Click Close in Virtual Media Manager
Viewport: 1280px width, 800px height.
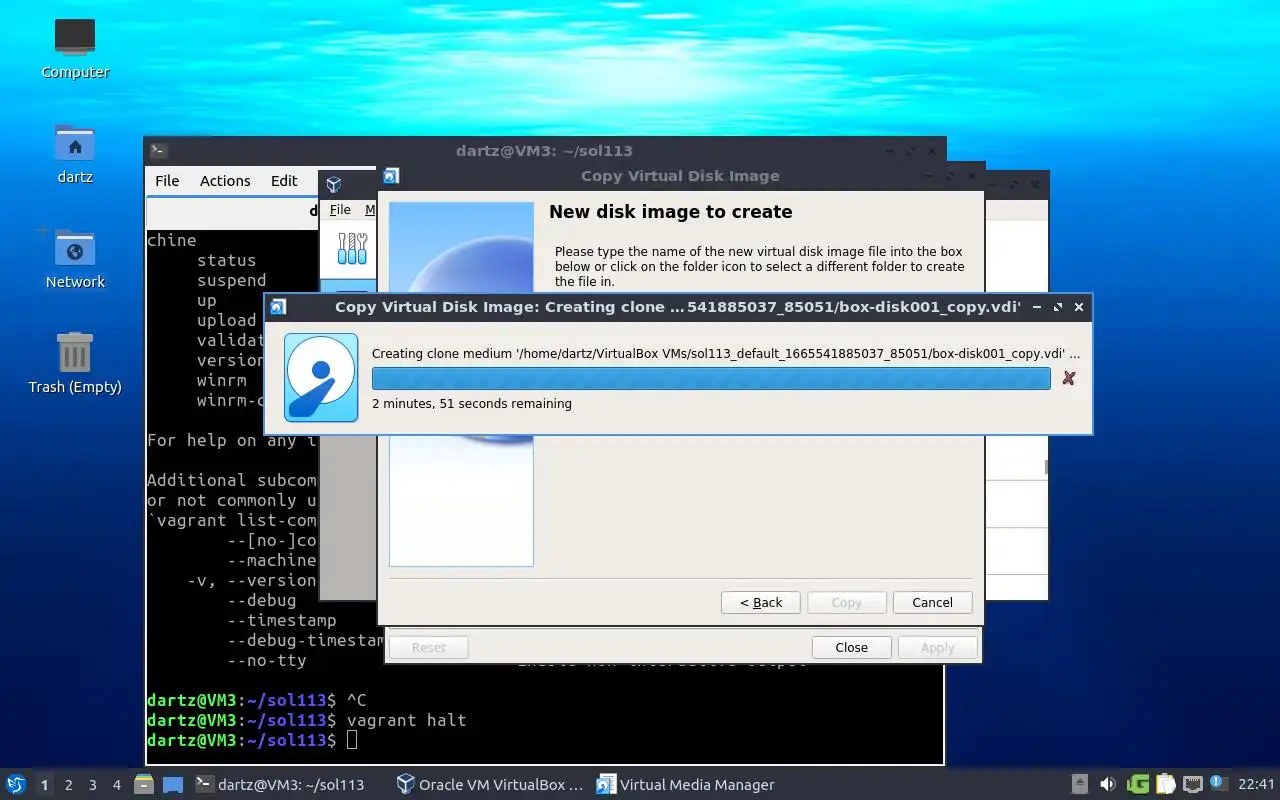pyautogui.click(x=851, y=647)
